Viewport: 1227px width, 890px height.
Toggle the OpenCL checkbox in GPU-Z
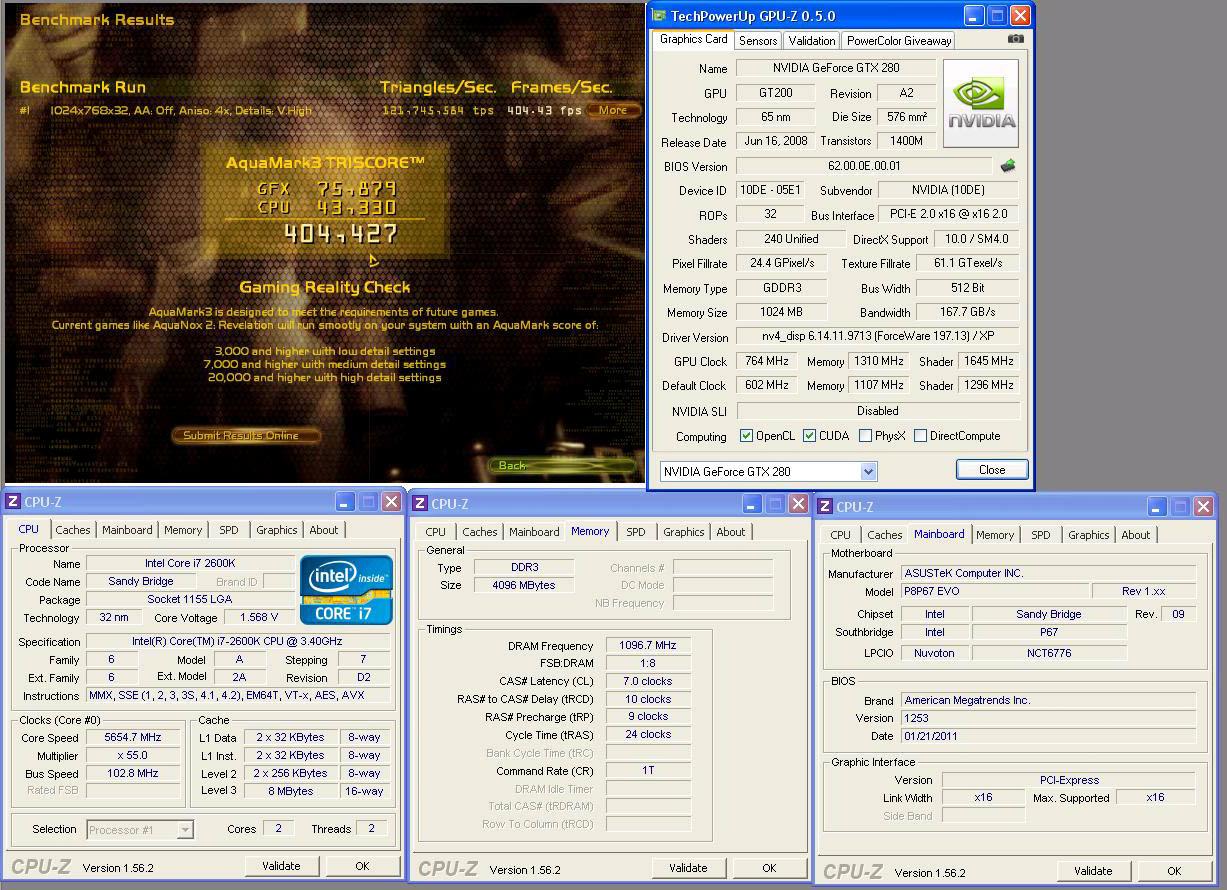point(746,436)
